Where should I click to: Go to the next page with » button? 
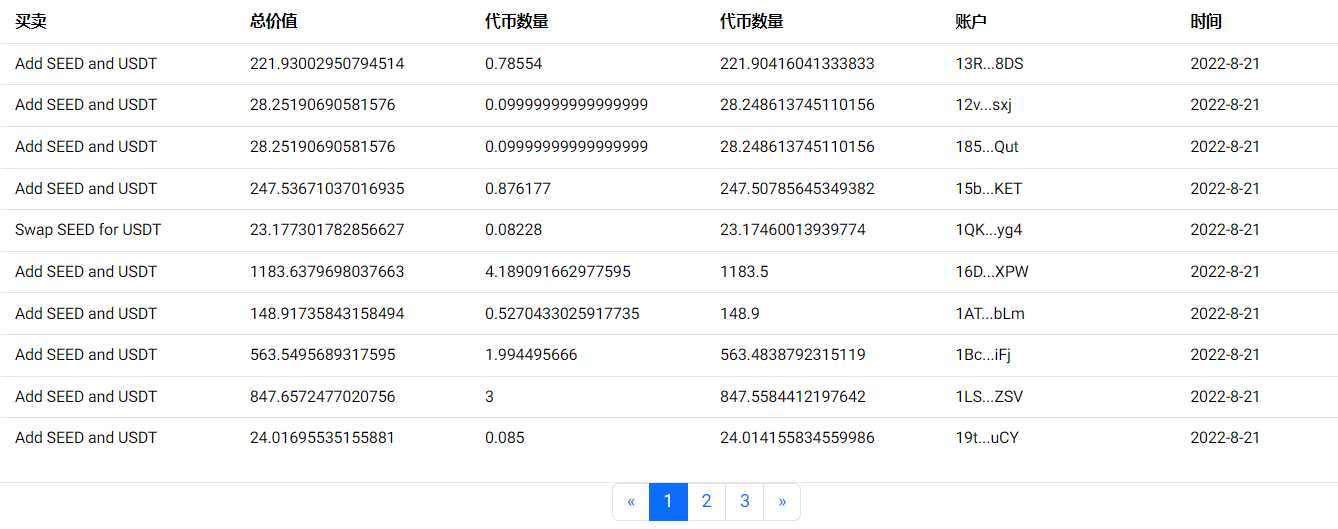click(782, 502)
